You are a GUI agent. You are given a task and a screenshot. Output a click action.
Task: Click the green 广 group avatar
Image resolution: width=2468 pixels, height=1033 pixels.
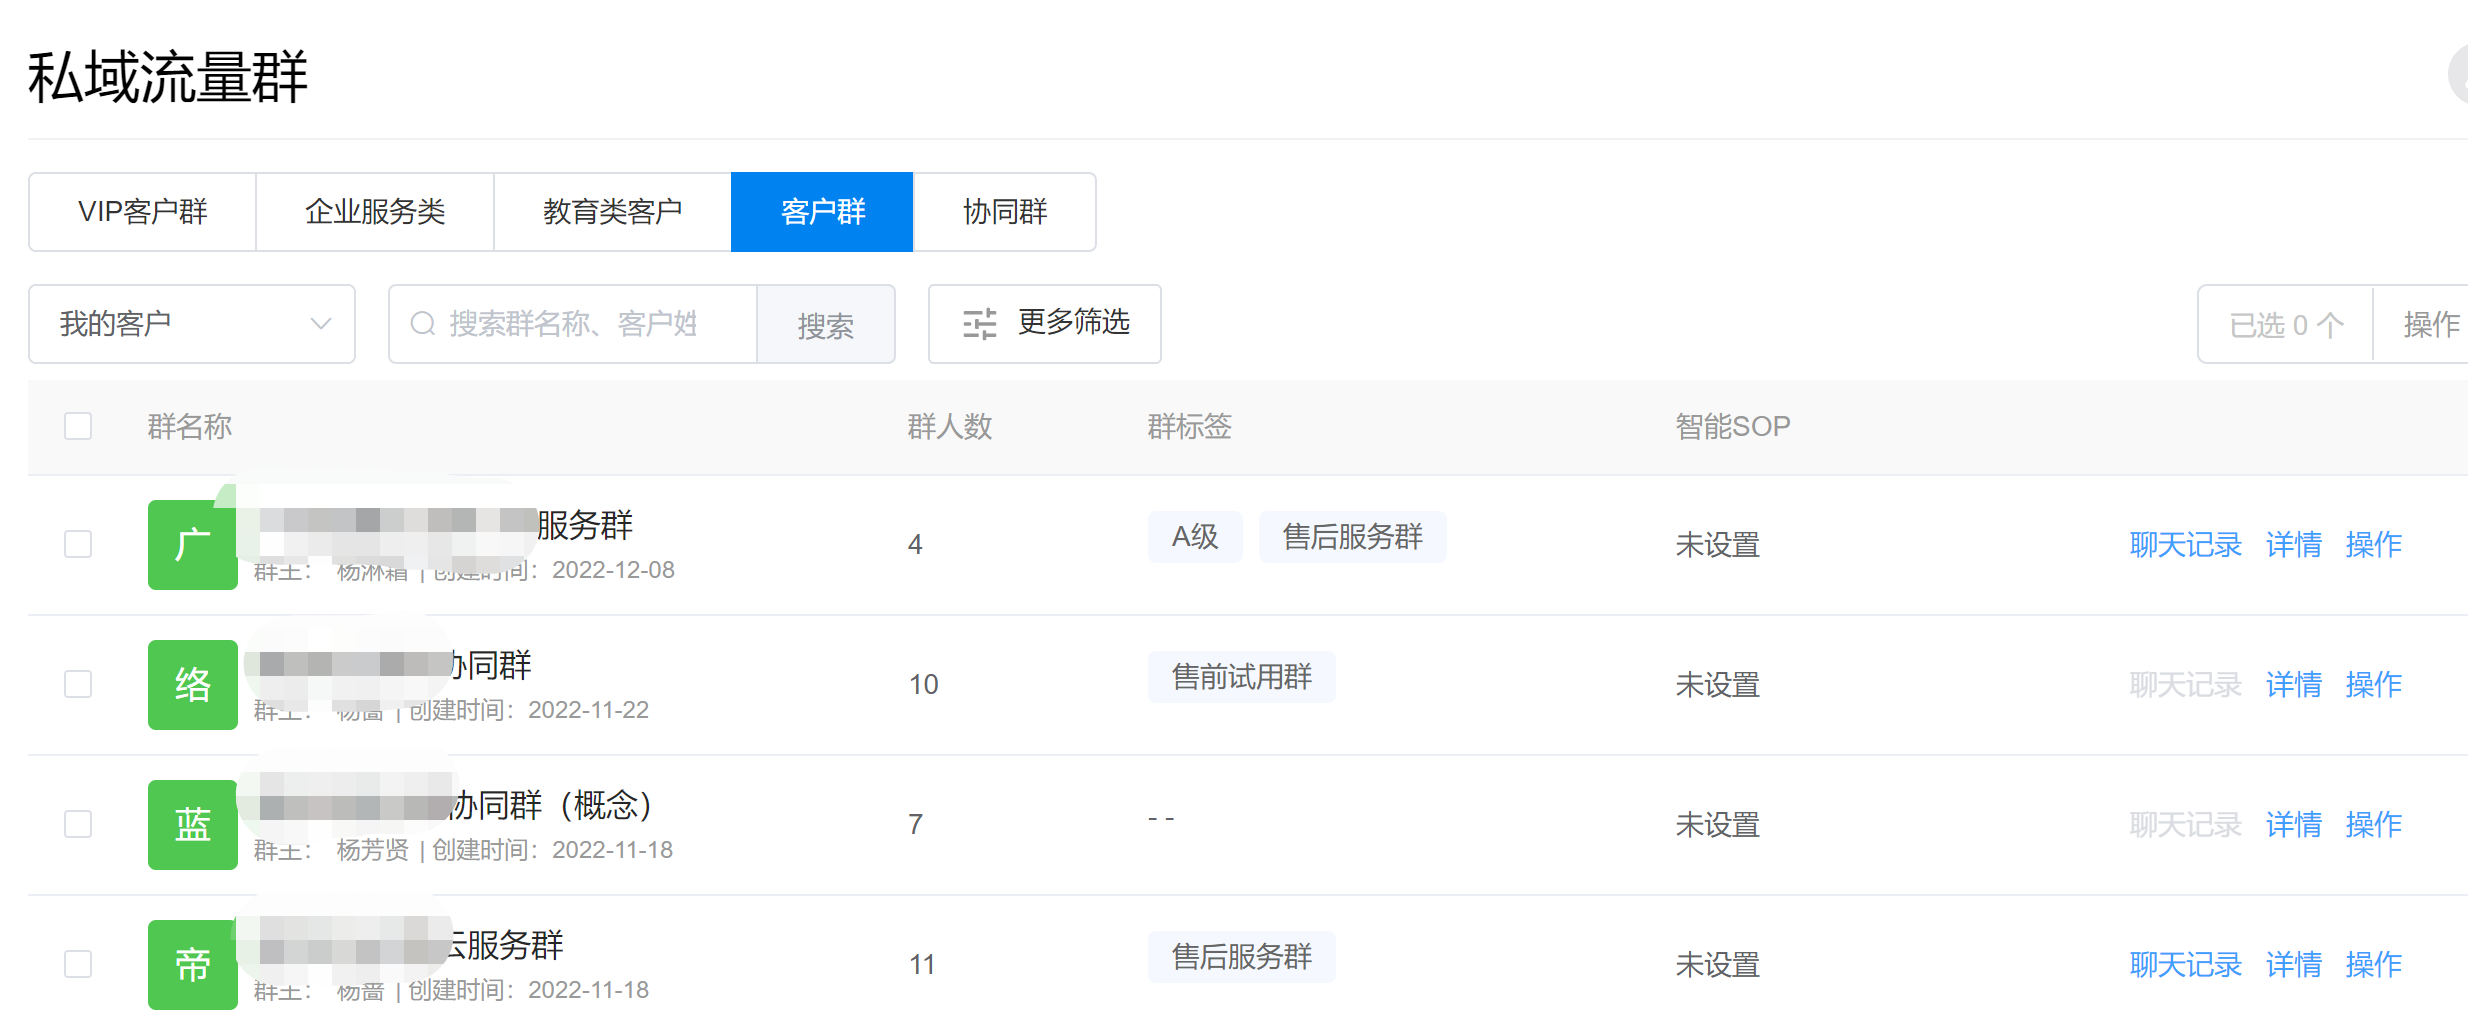tap(192, 545)
